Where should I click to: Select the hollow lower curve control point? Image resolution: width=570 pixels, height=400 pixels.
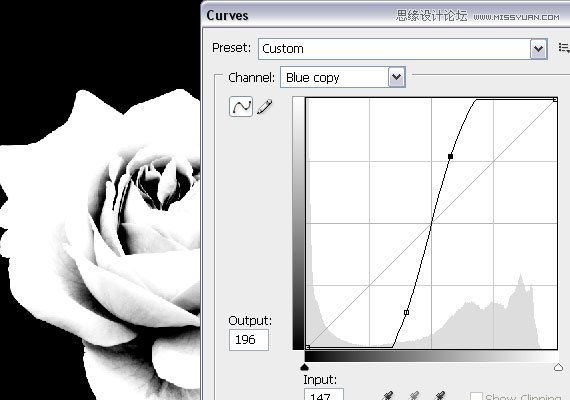click(406, 312)
